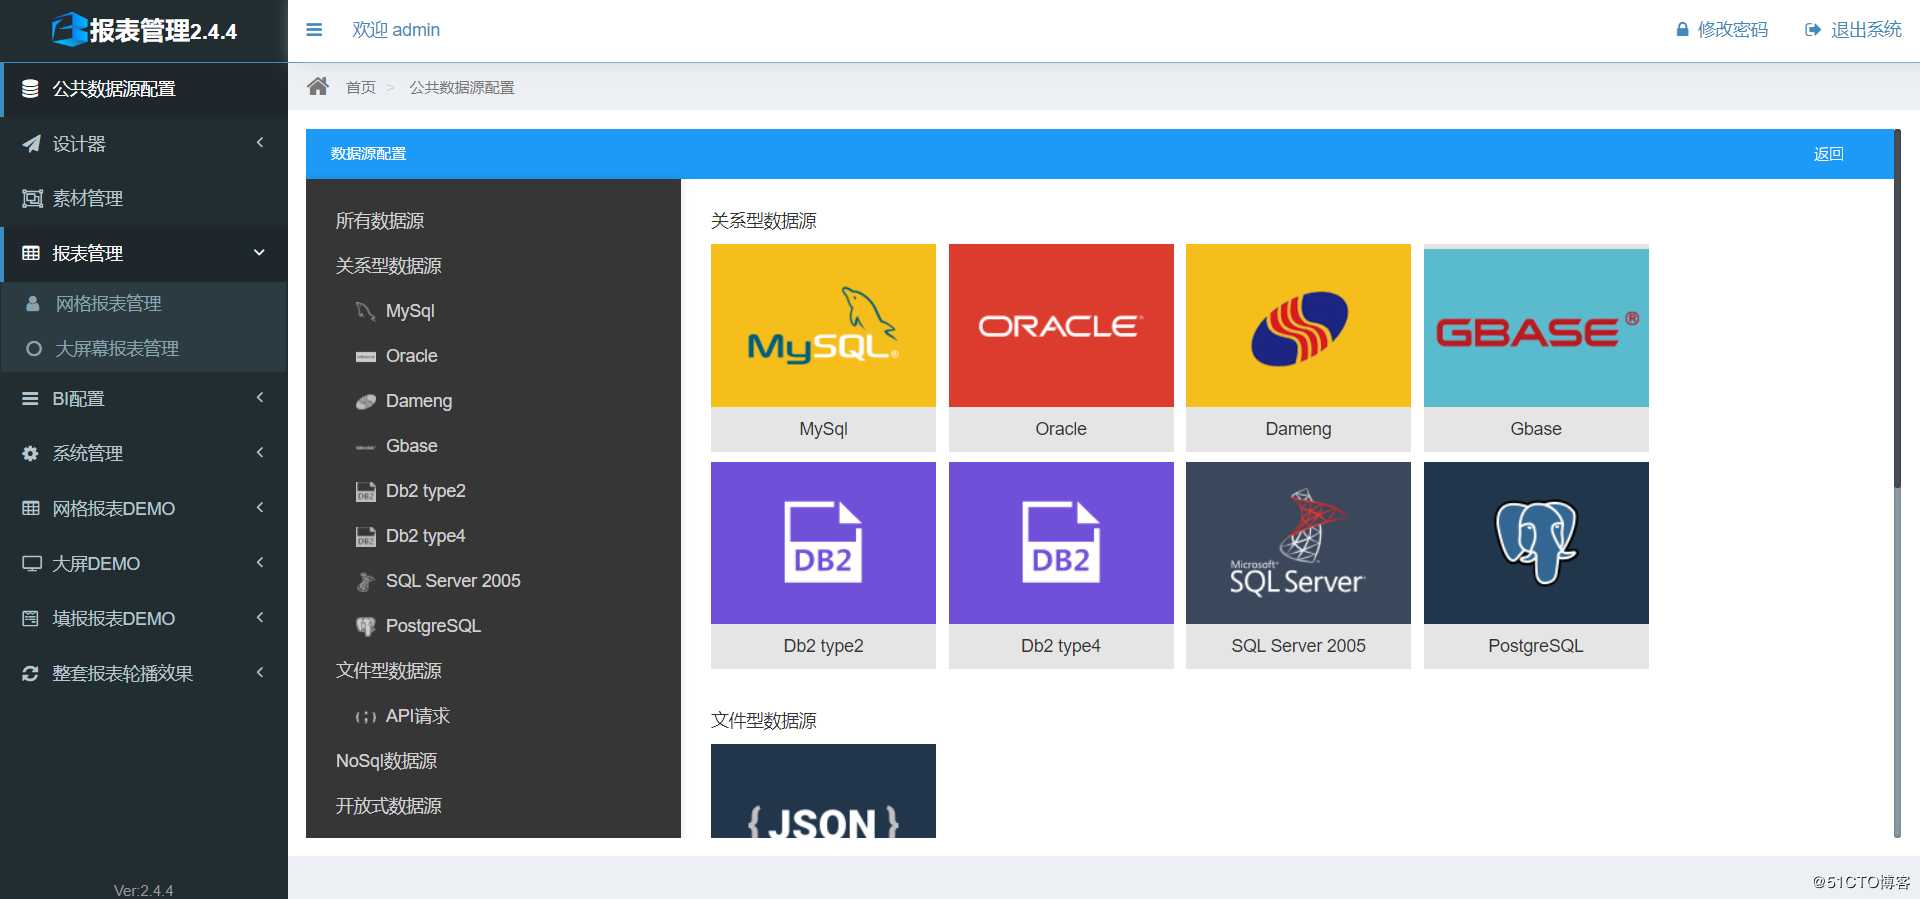Viewport: 1920px width, 899px height.
Task: Click the lock icon beside 修改密码
Action: click(1682, 30)
